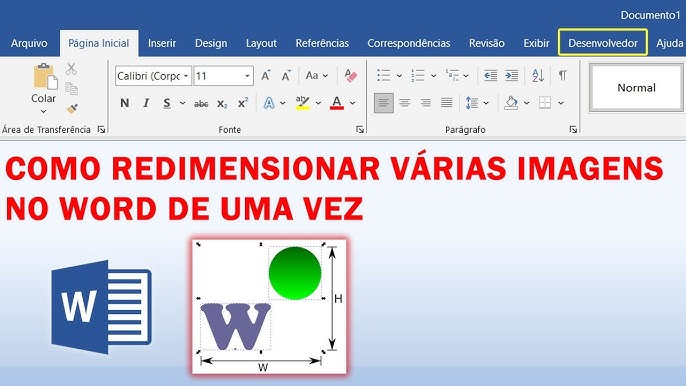Switch to the Layout tab

261,43
